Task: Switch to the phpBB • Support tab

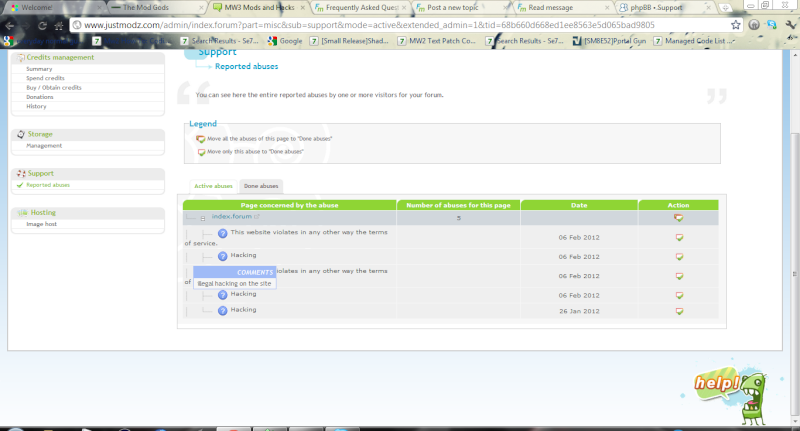Action: (664, 8)
